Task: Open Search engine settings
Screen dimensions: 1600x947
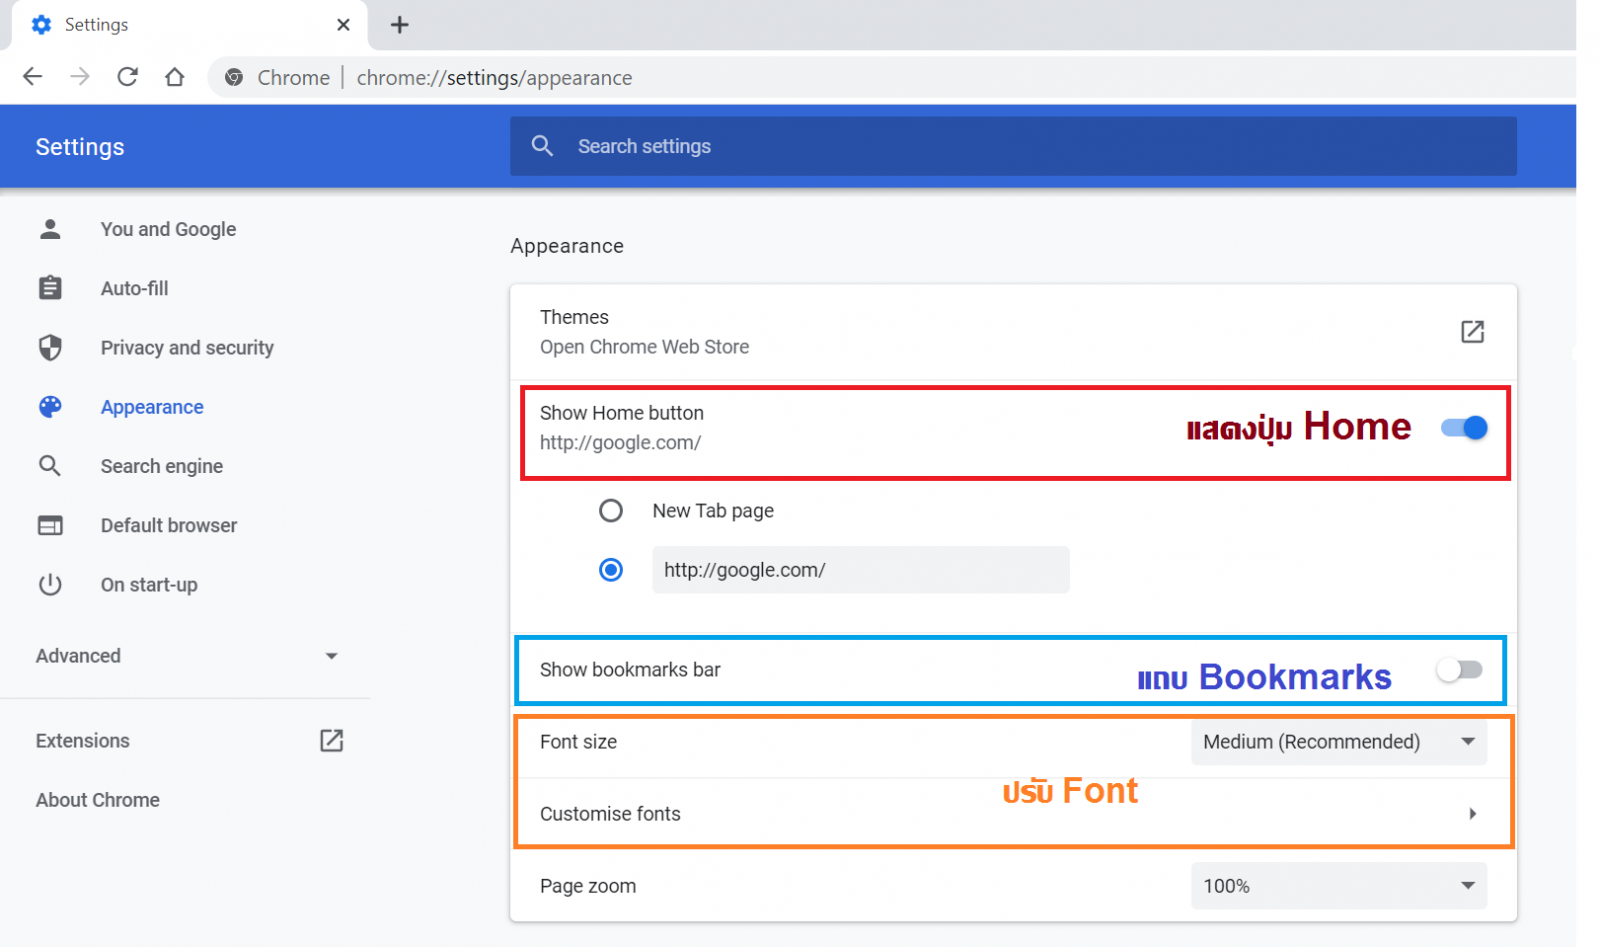Action: click(x=161, y=466)
